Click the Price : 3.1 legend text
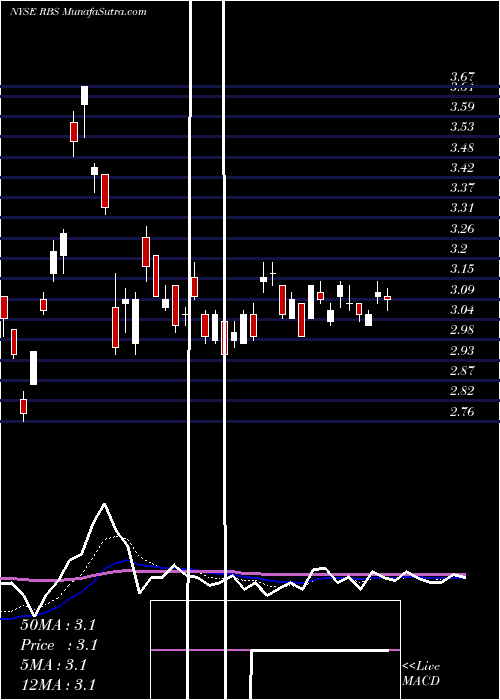 [x=59, y=645]
